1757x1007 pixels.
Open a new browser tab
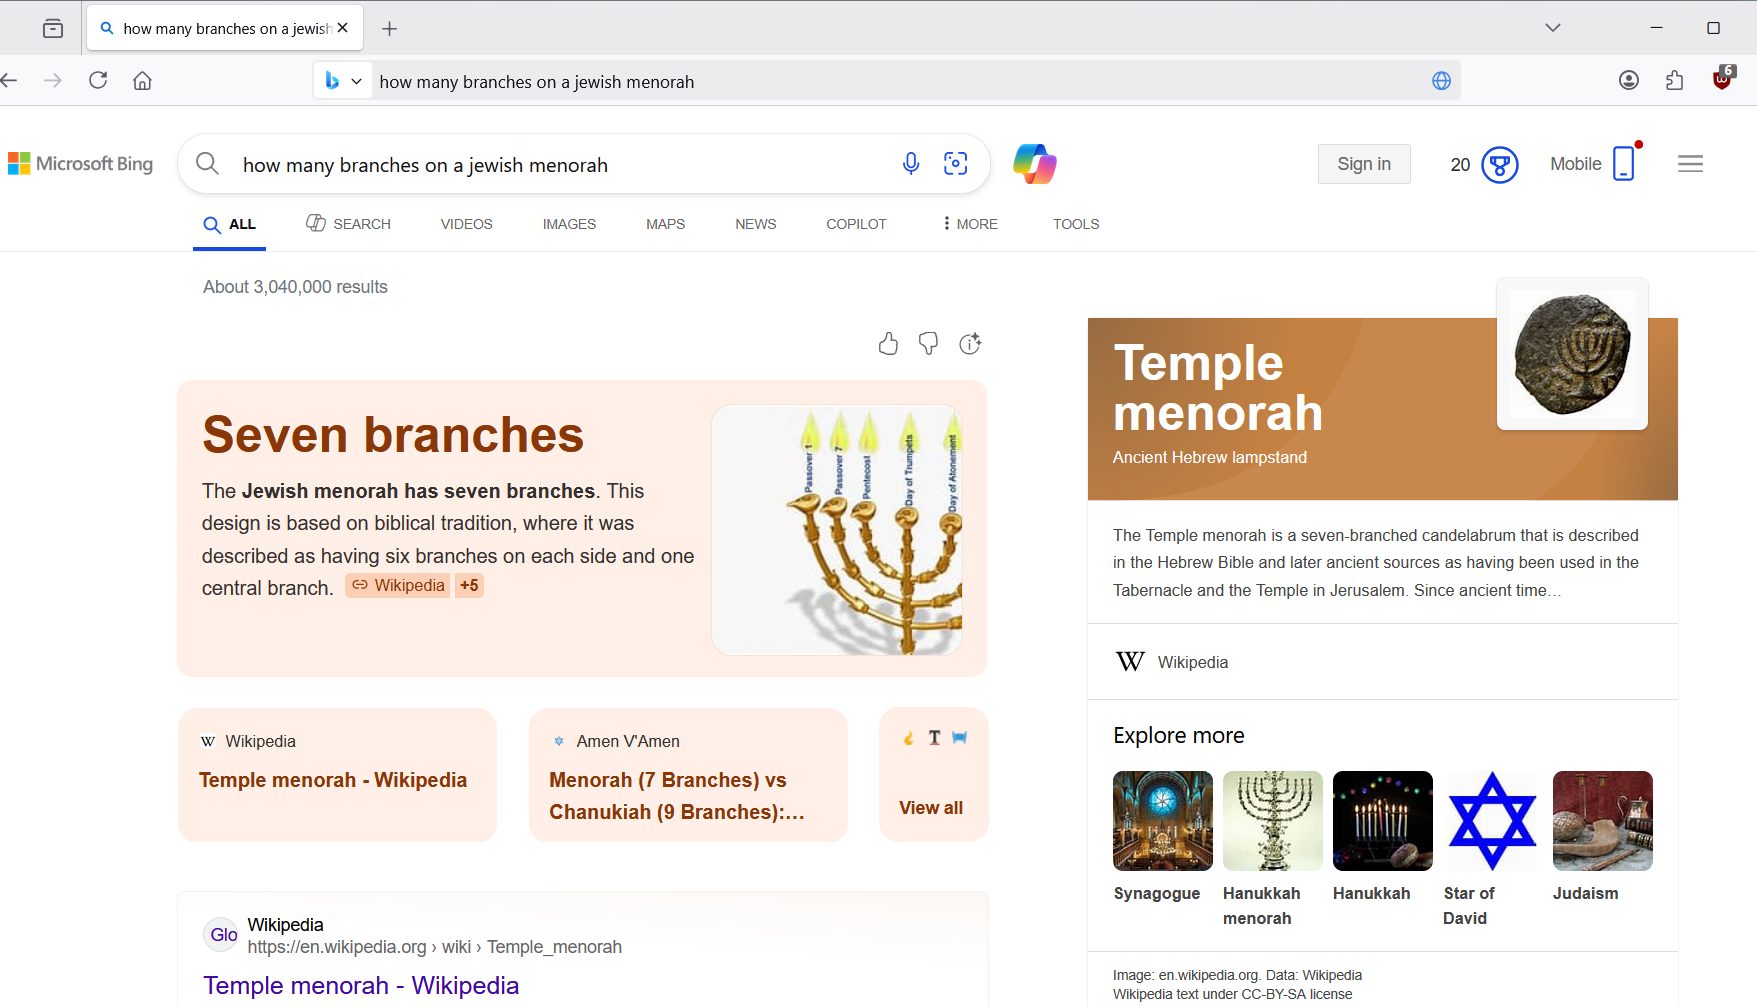click(390, 29)
